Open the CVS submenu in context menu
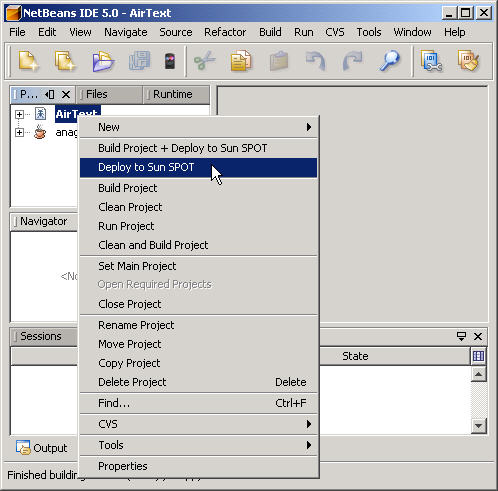The width and height of the screenshot is (498, 491). click(199, 424)
